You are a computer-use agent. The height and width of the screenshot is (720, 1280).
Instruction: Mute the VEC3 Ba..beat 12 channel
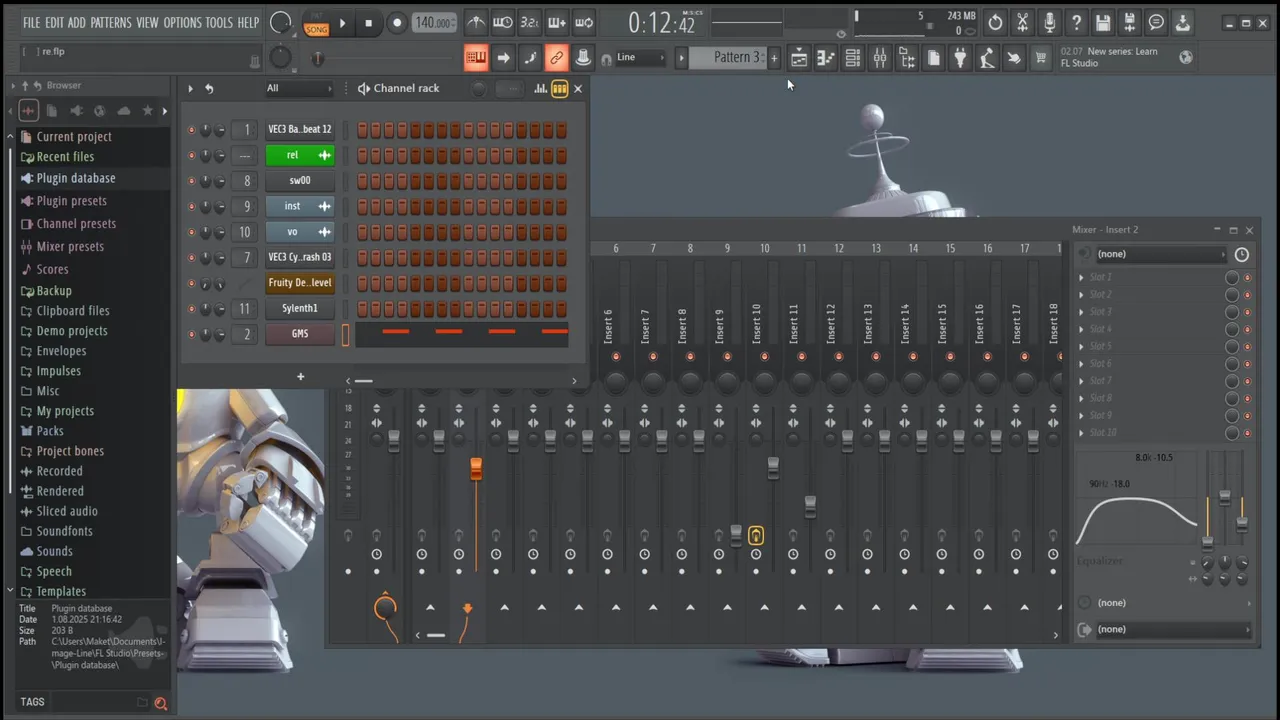192,130
